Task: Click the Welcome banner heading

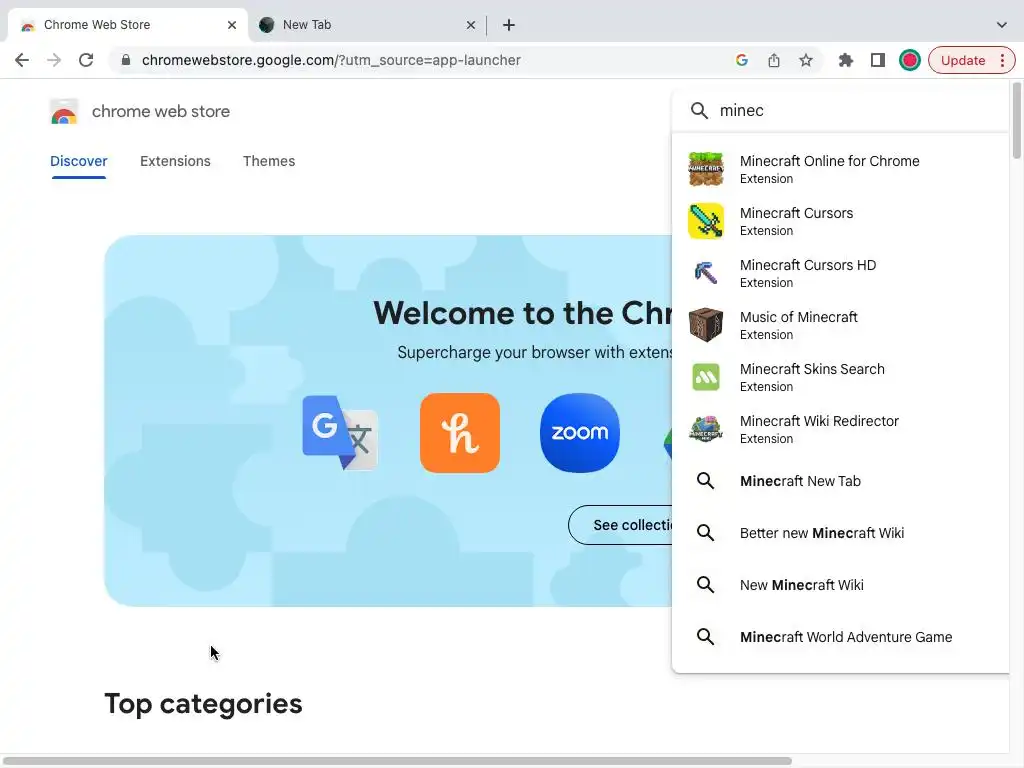Action: pyautogui.click(x=522, y=313)
